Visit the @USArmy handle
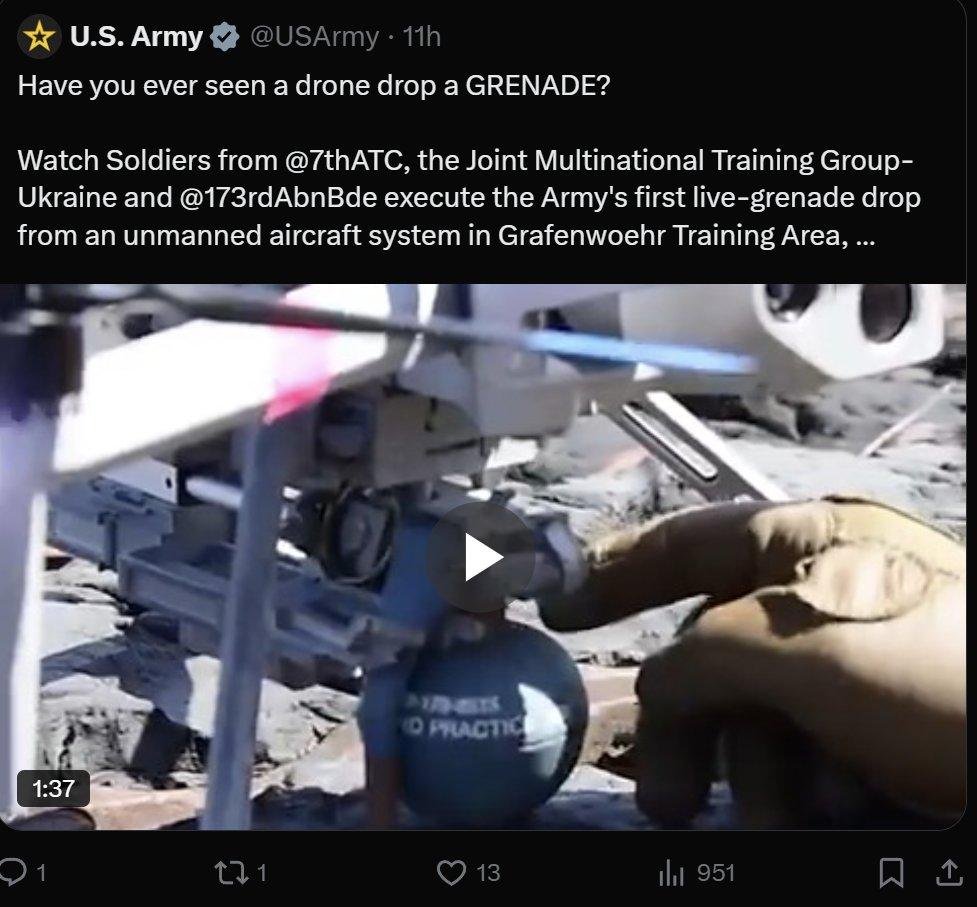Screen dimensions: 977x907 (x=314, y=37)
